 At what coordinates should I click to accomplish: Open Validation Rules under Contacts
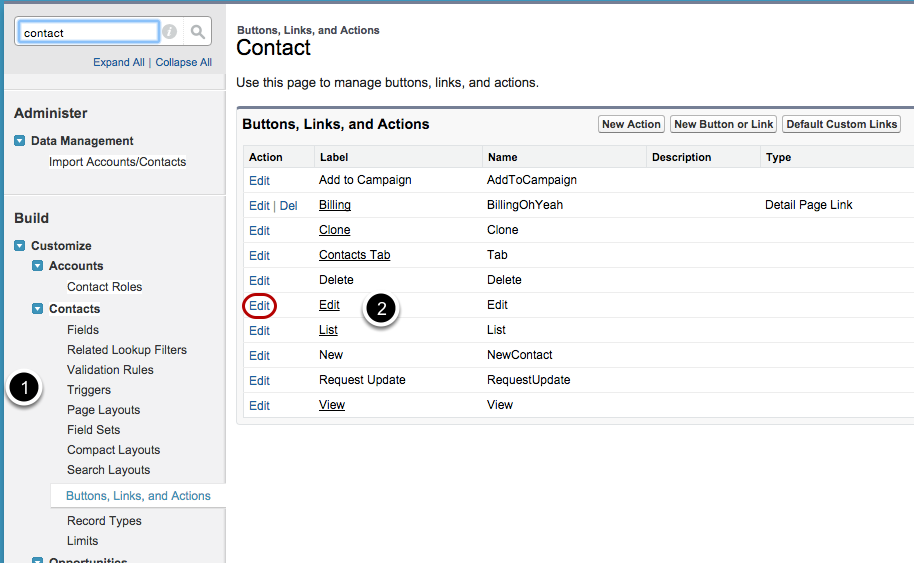pos(110,370)
